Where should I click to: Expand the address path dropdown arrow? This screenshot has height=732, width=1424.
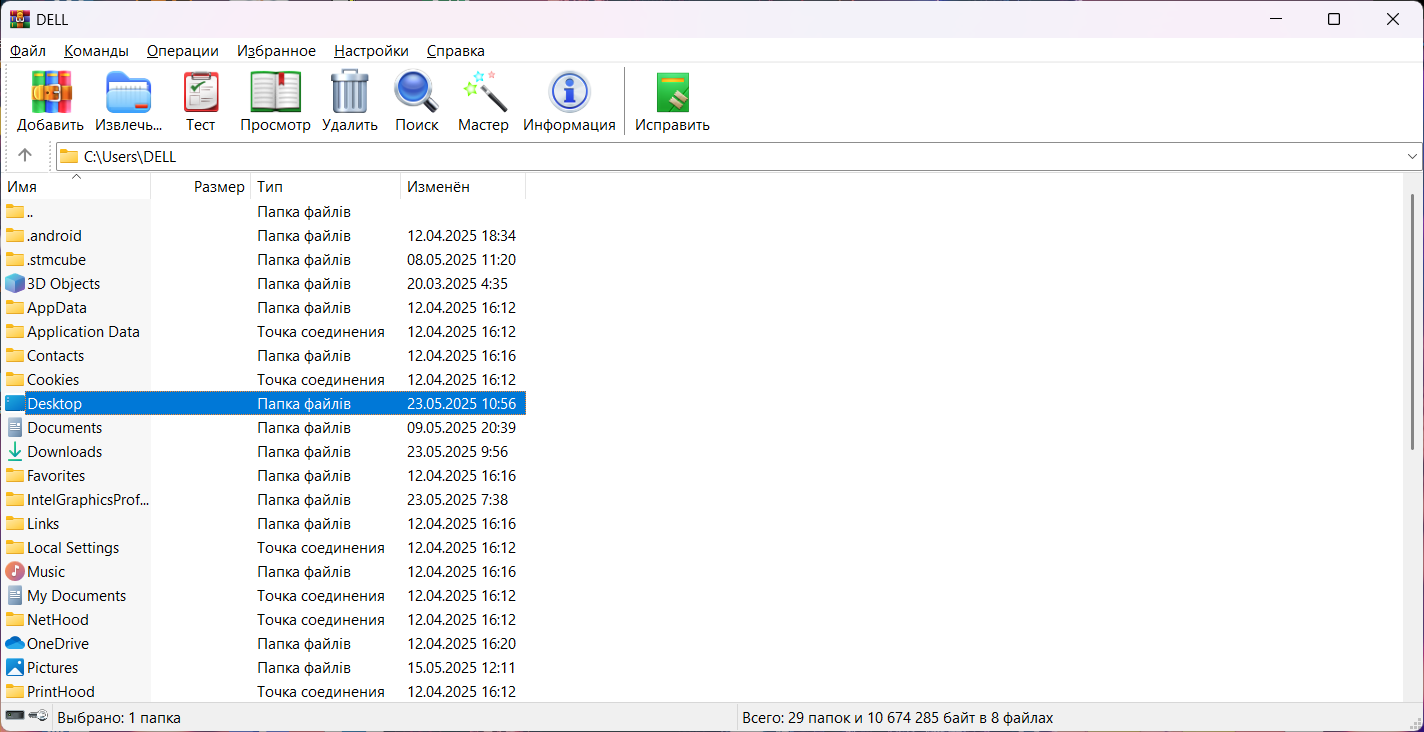tap(1412, 156)
